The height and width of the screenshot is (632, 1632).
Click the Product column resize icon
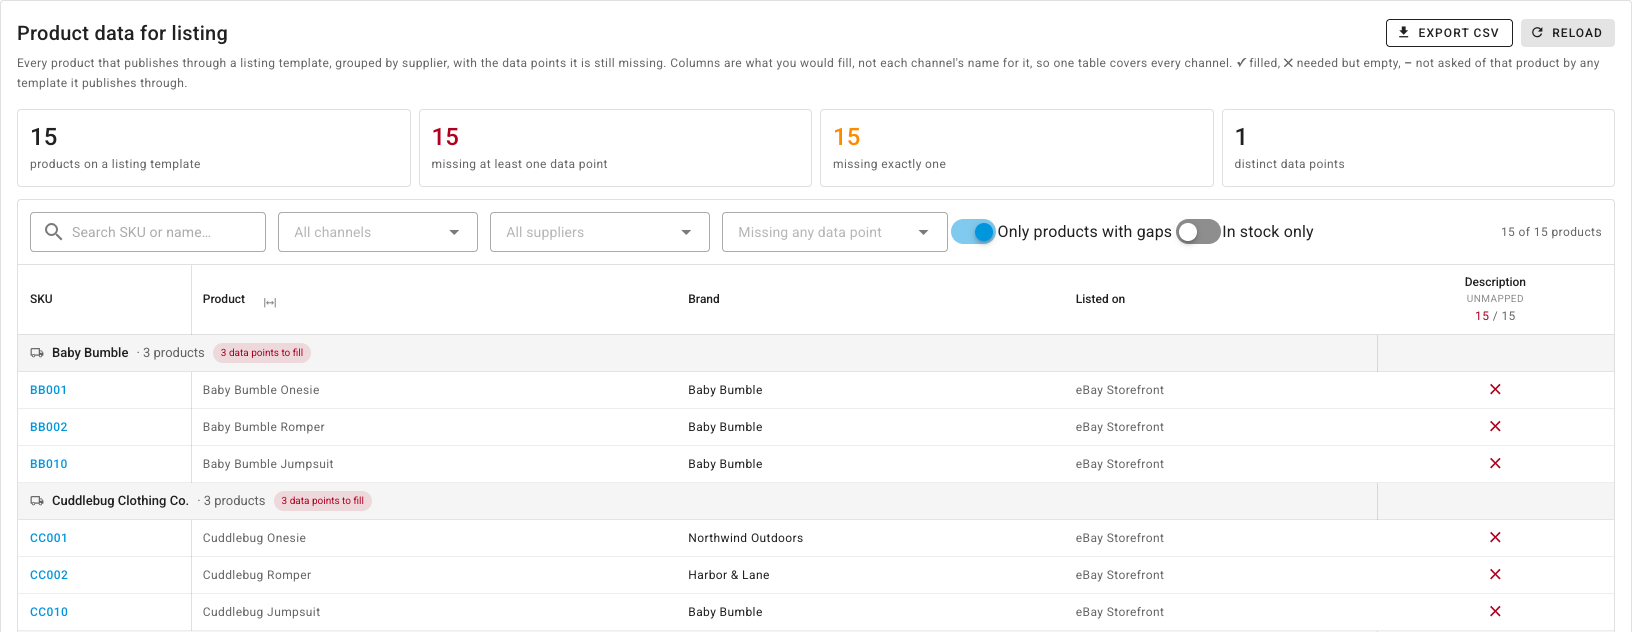tap(270, 302)
